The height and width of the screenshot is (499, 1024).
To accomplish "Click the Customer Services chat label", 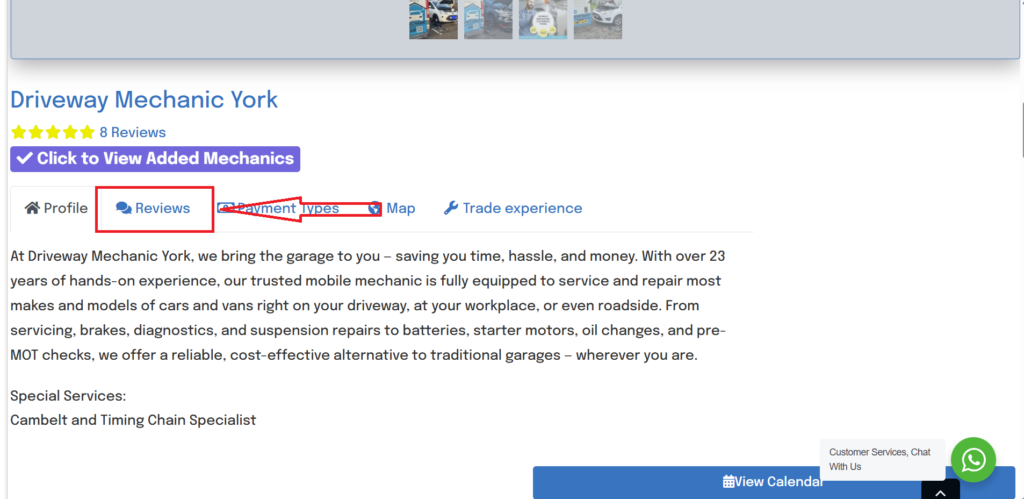I will point(880,459).
